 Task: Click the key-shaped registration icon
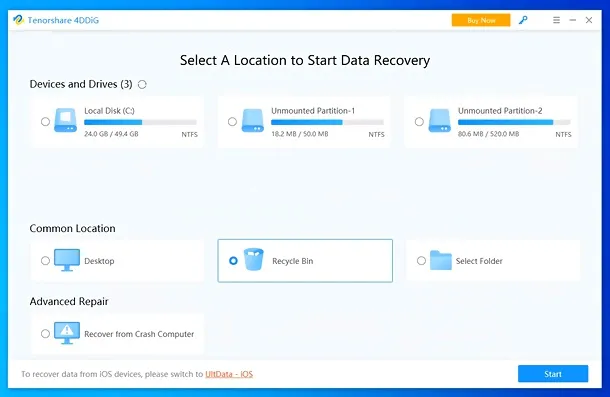coord(523,20)
